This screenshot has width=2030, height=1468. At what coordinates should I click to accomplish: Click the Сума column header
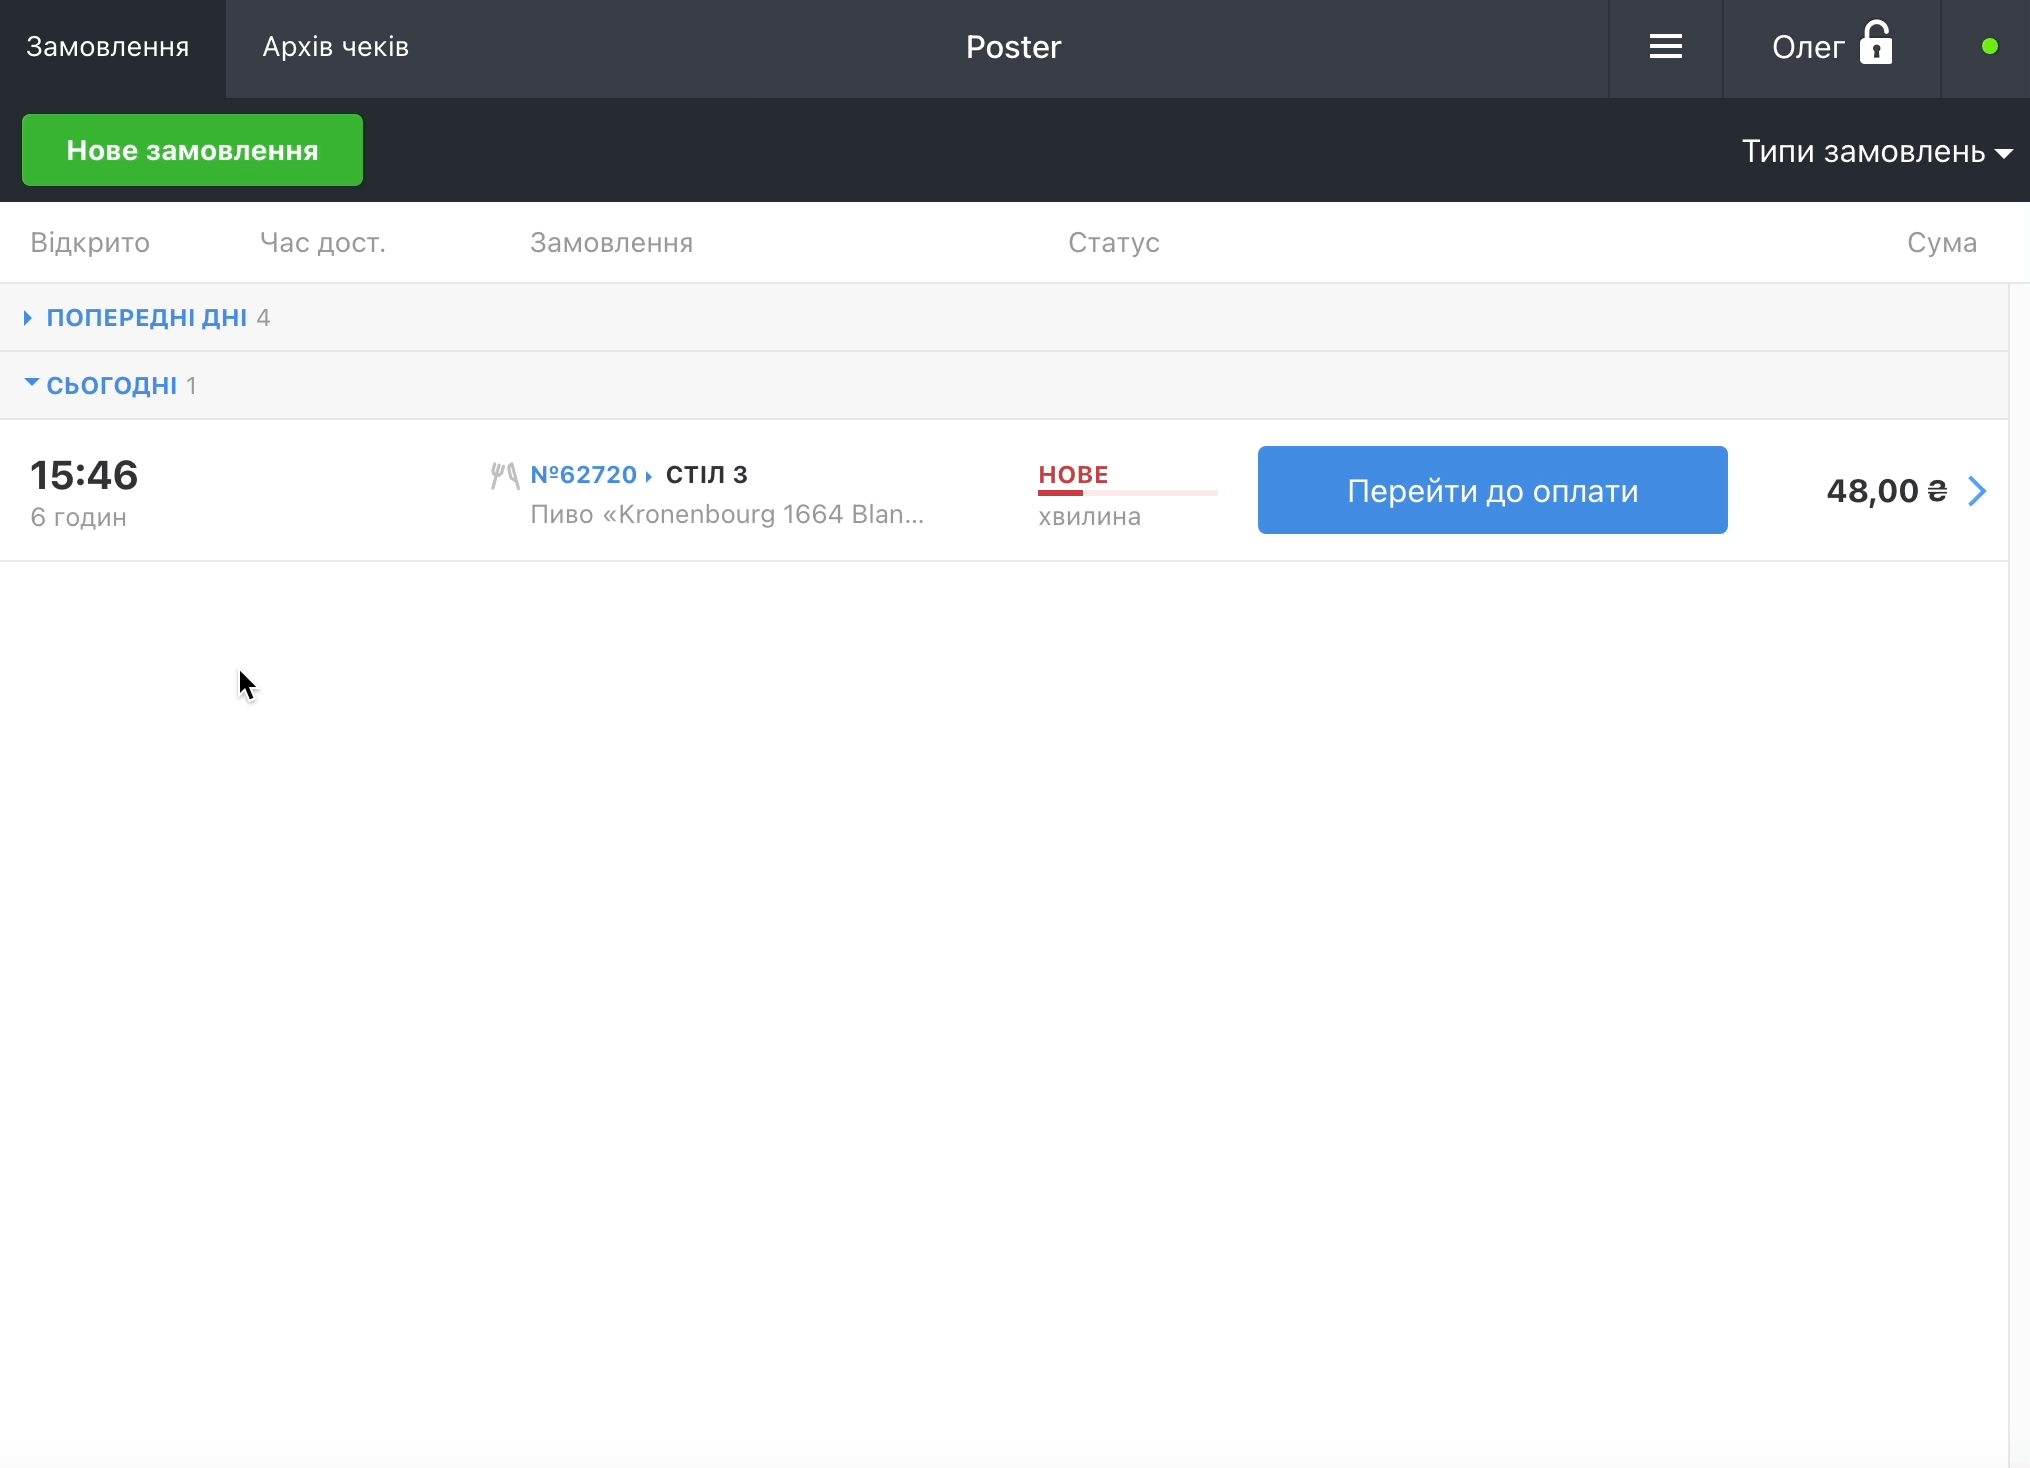[x=1941, y=243]
